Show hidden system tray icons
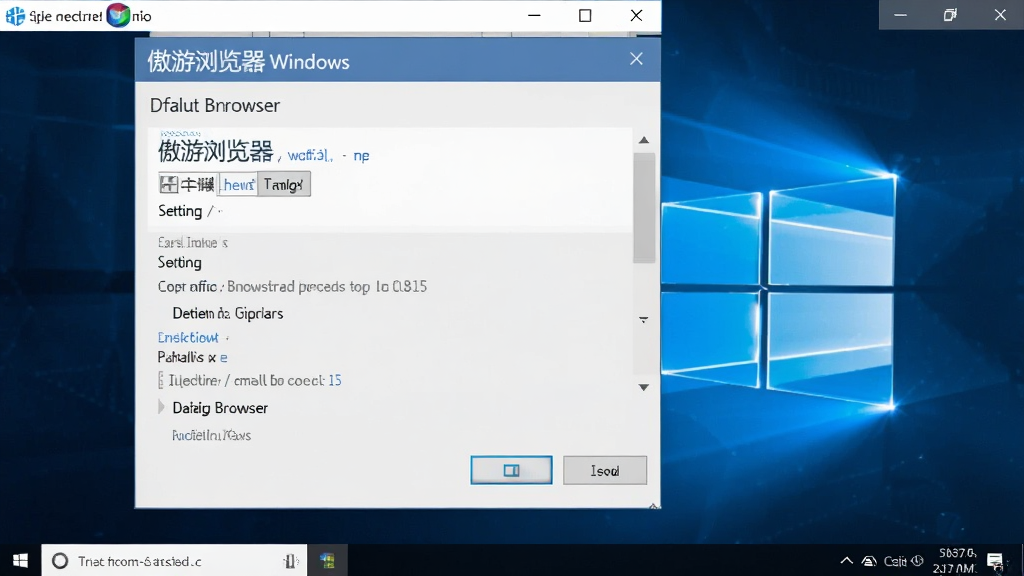The height and width of the screenshot is (576, 1024). pyautogui.click(x=846, y=560)
